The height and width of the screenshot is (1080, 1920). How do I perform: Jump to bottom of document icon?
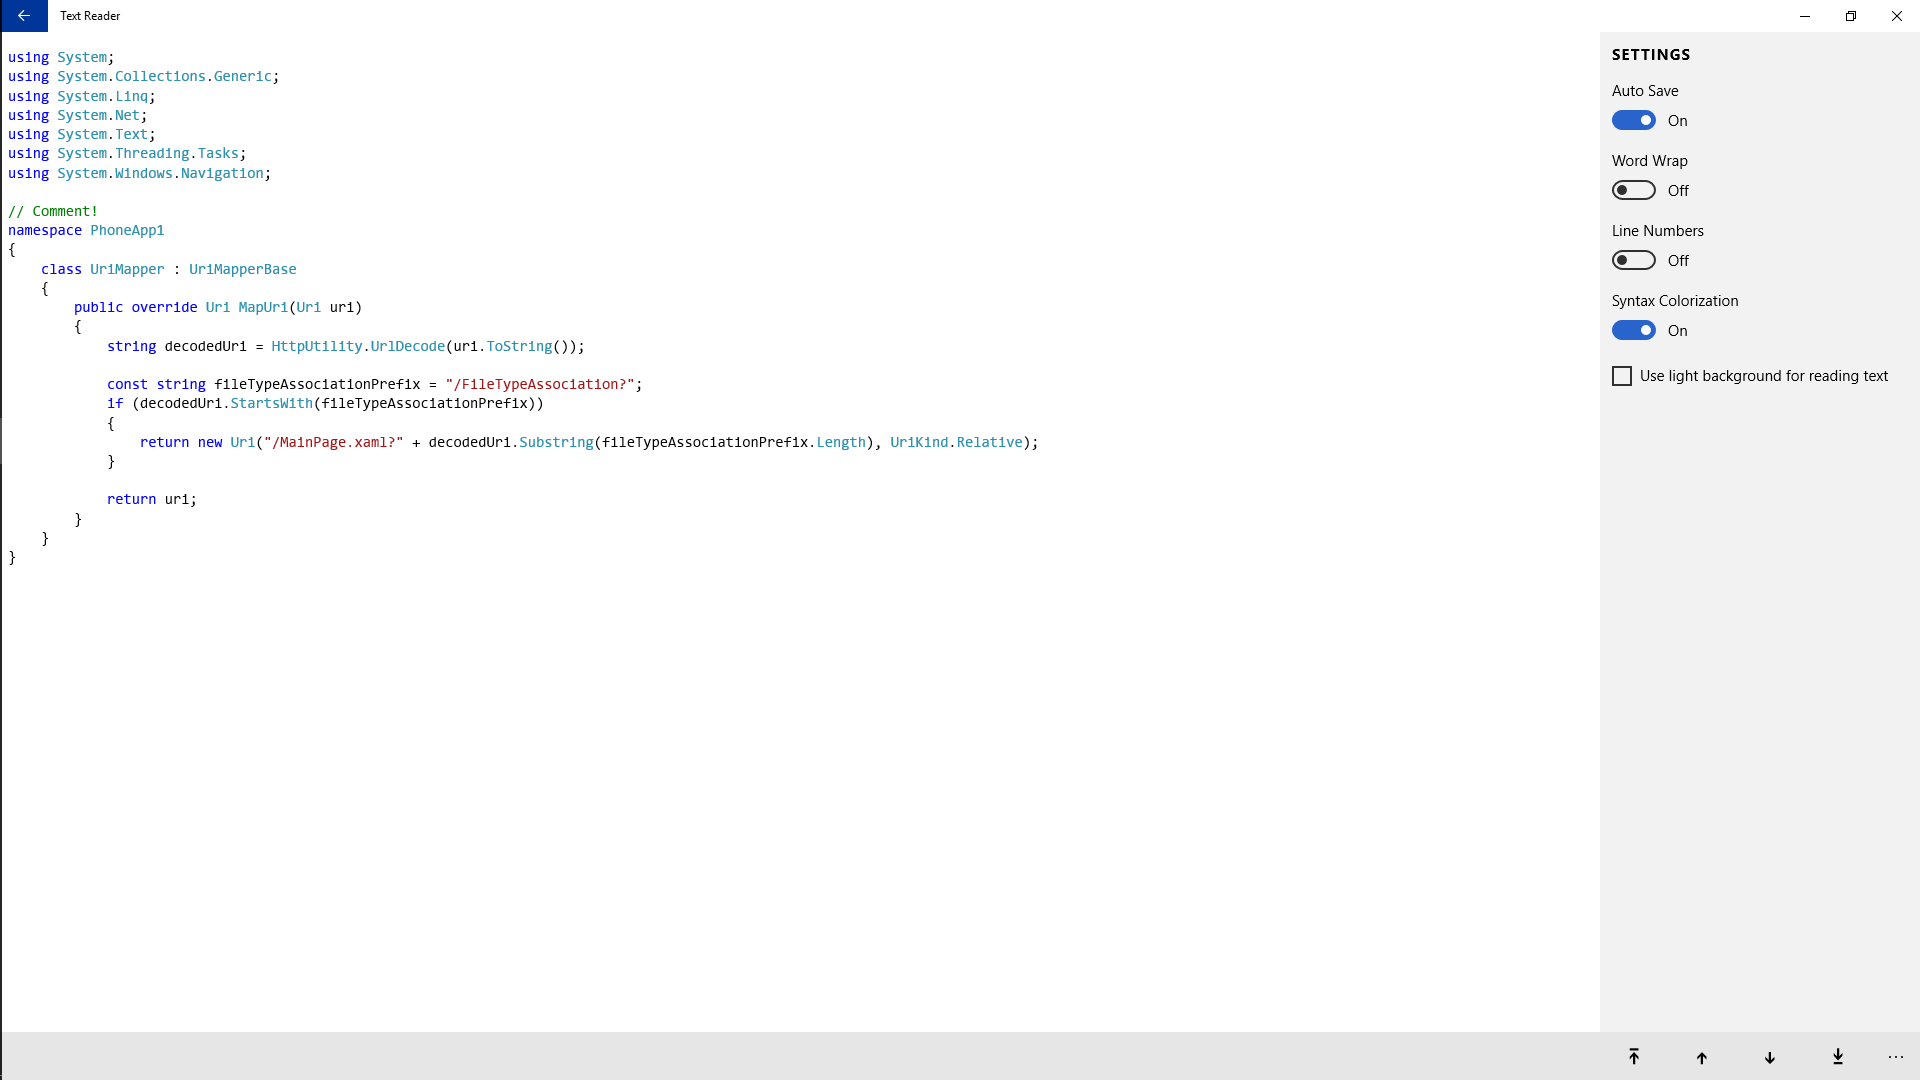coord(1838,1057)
